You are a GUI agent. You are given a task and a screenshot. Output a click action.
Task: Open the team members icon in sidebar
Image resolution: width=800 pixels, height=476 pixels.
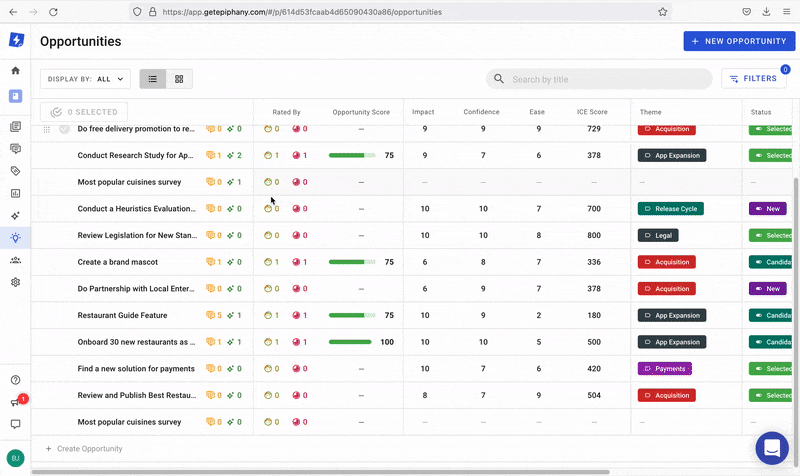(x=15, y=260)
